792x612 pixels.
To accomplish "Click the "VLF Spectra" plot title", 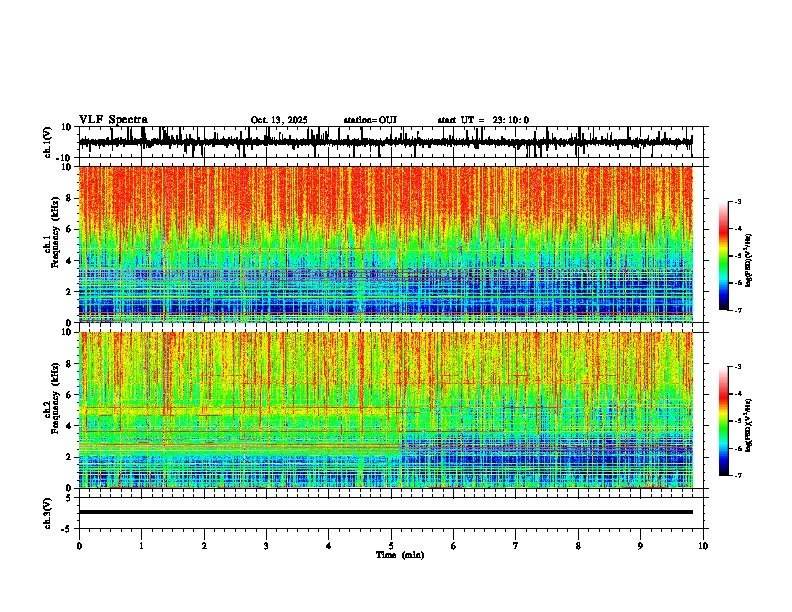I will point(113,120).
